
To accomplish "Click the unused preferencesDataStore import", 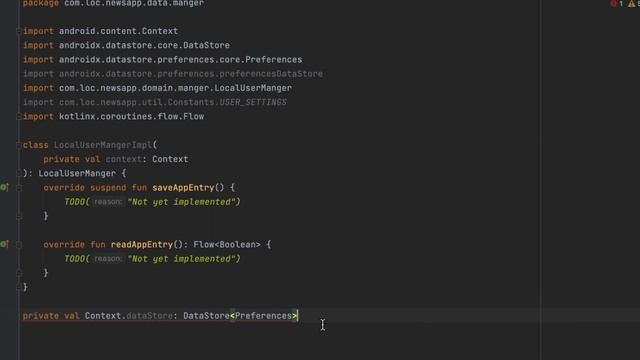I will [191, 74].
